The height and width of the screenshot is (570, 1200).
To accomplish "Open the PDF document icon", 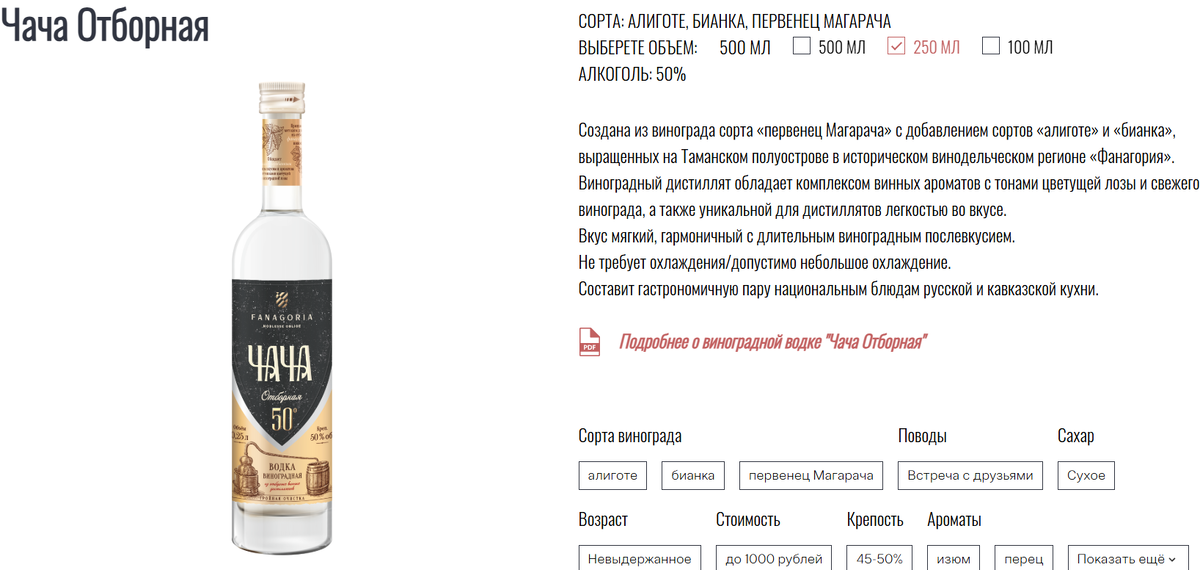I will [x=590, y=342].
